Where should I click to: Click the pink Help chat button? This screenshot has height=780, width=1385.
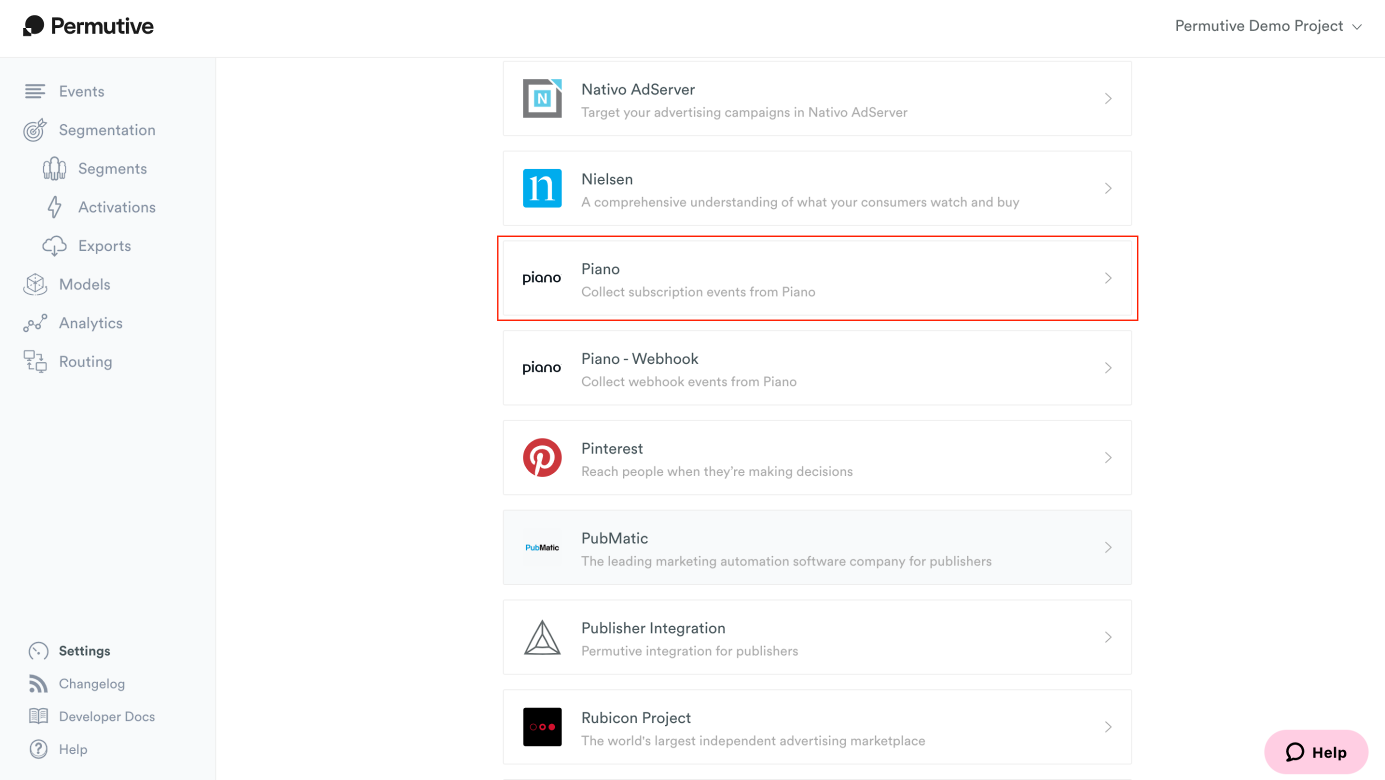tap(1316, 752)
